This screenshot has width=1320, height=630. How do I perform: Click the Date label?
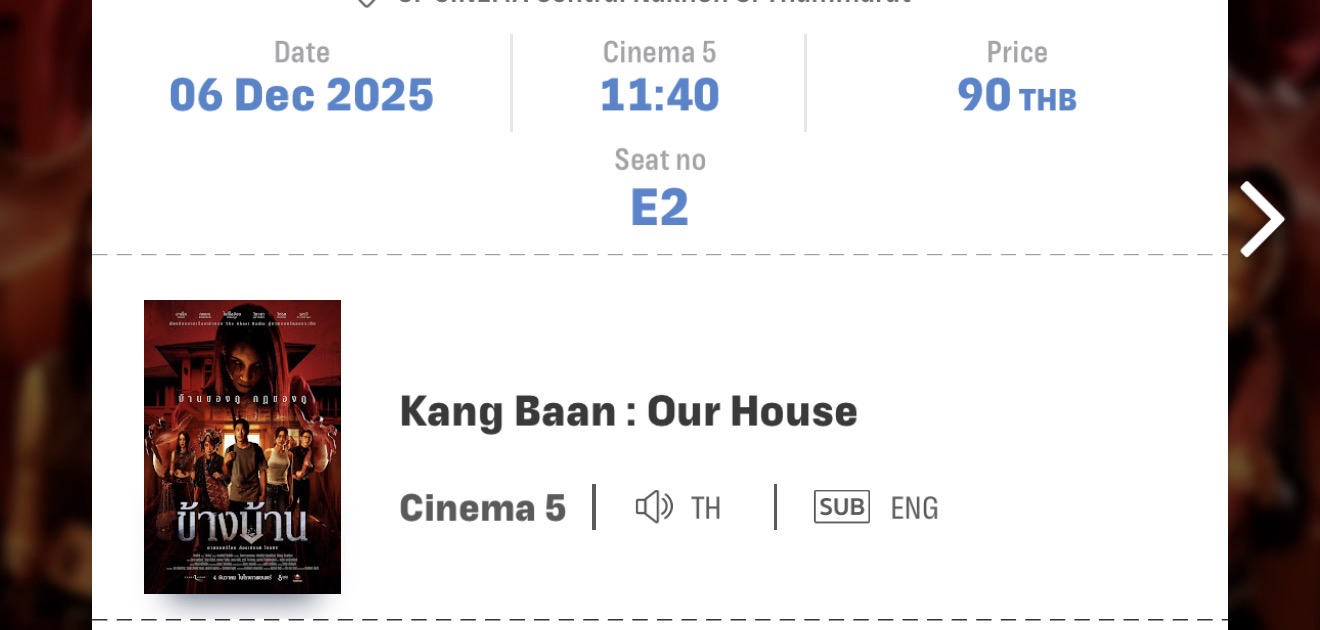coord(301,52)
